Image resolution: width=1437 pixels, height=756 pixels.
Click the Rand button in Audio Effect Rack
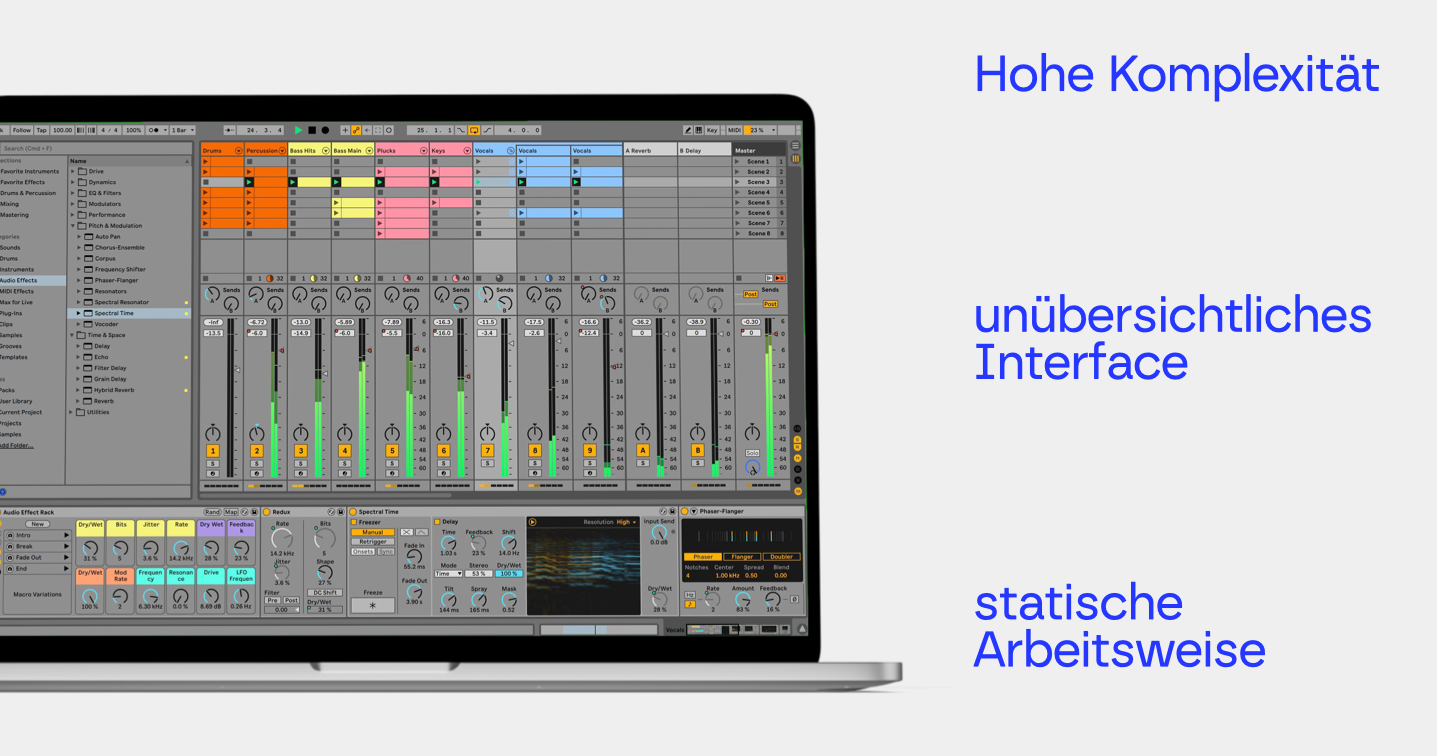coord(212,512)
